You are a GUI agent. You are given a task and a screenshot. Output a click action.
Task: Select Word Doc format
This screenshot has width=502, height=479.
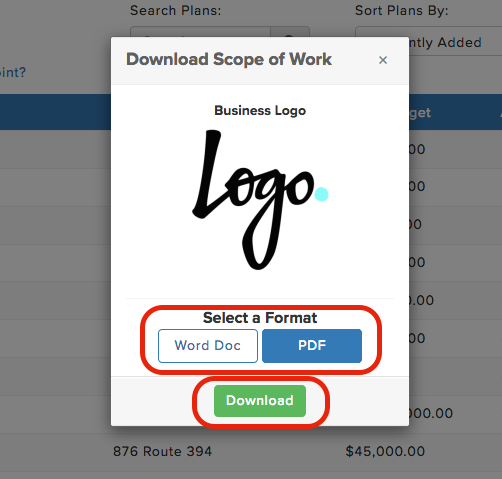[x=208, y=346]
